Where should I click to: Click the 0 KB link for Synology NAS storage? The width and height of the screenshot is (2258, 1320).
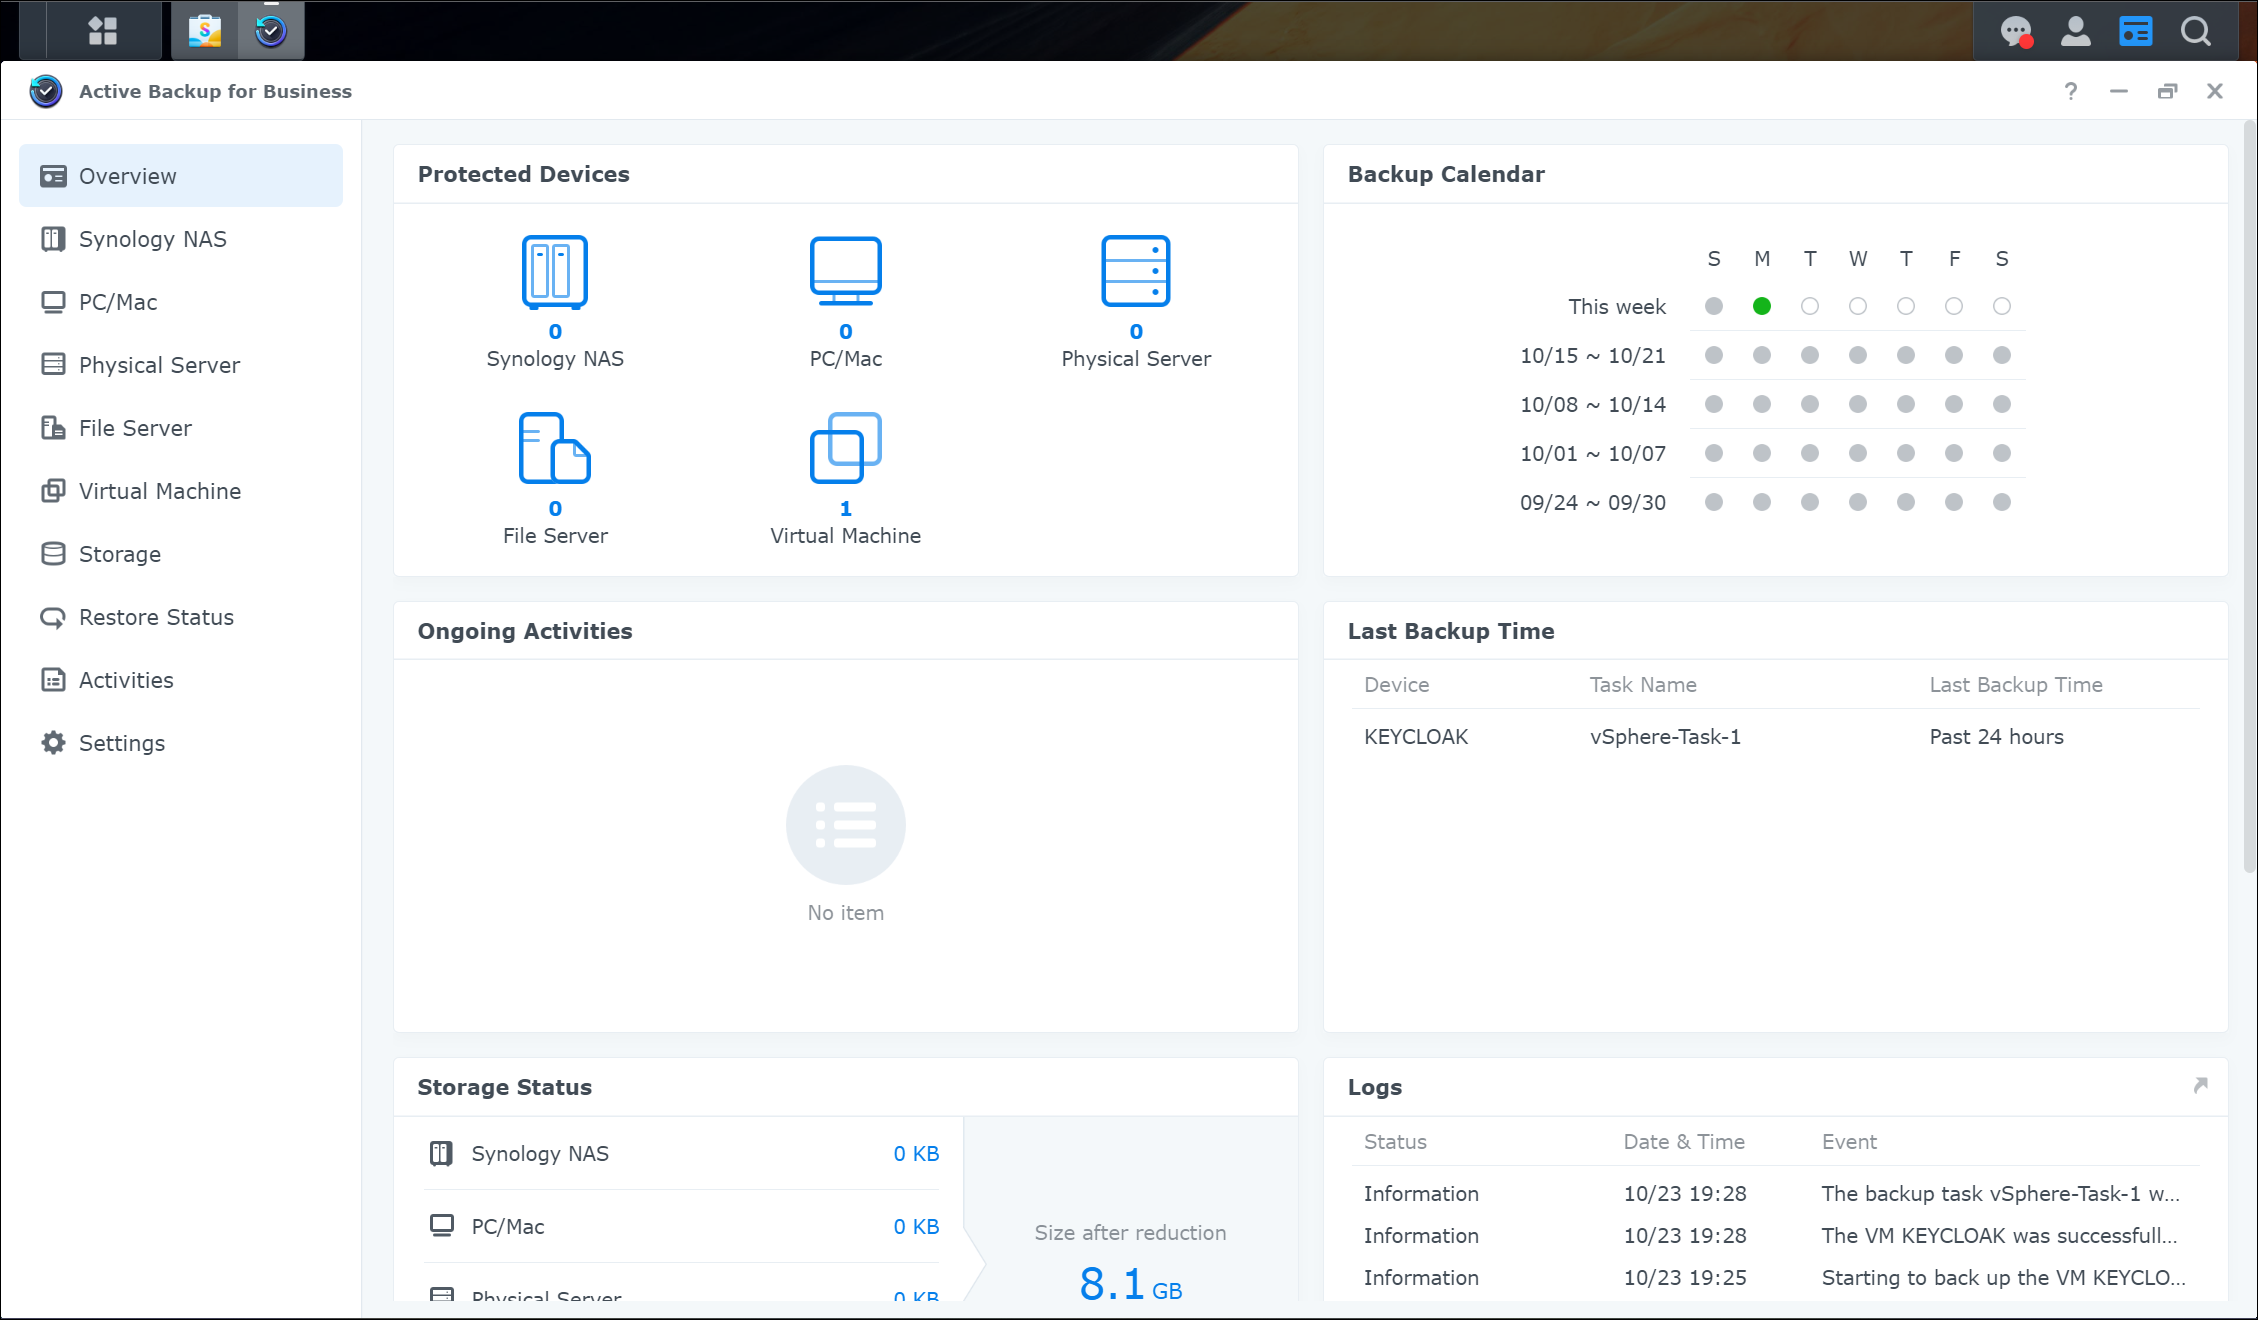pos(915,1153)
